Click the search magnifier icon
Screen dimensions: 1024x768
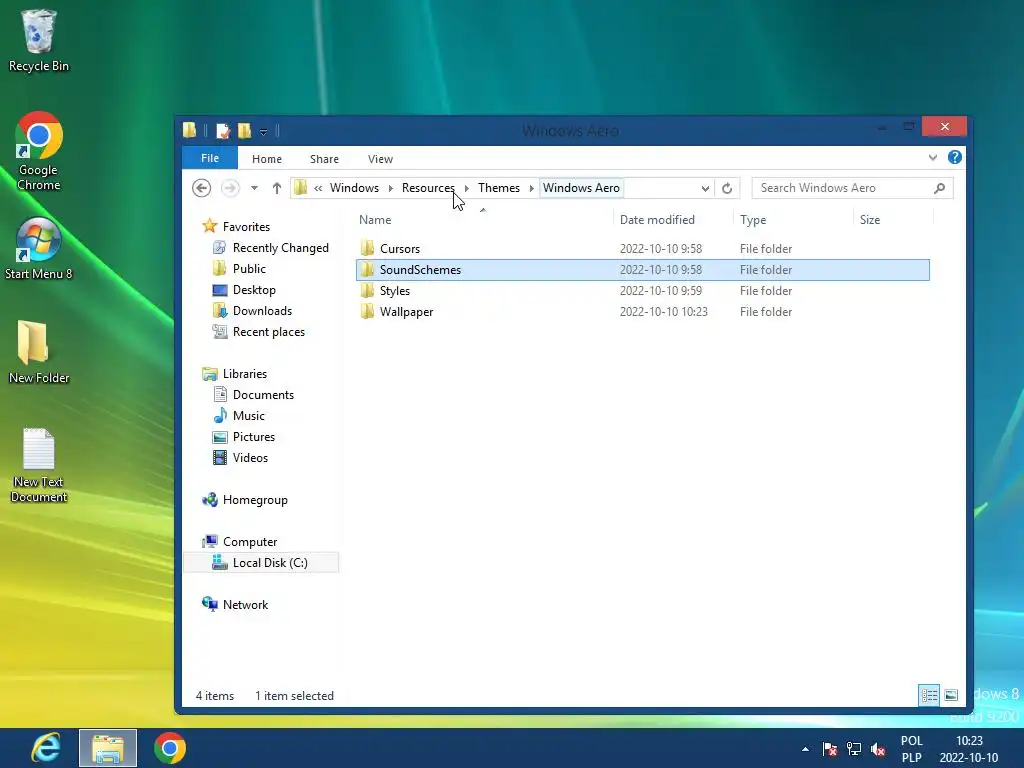click(x=939, y=188)
